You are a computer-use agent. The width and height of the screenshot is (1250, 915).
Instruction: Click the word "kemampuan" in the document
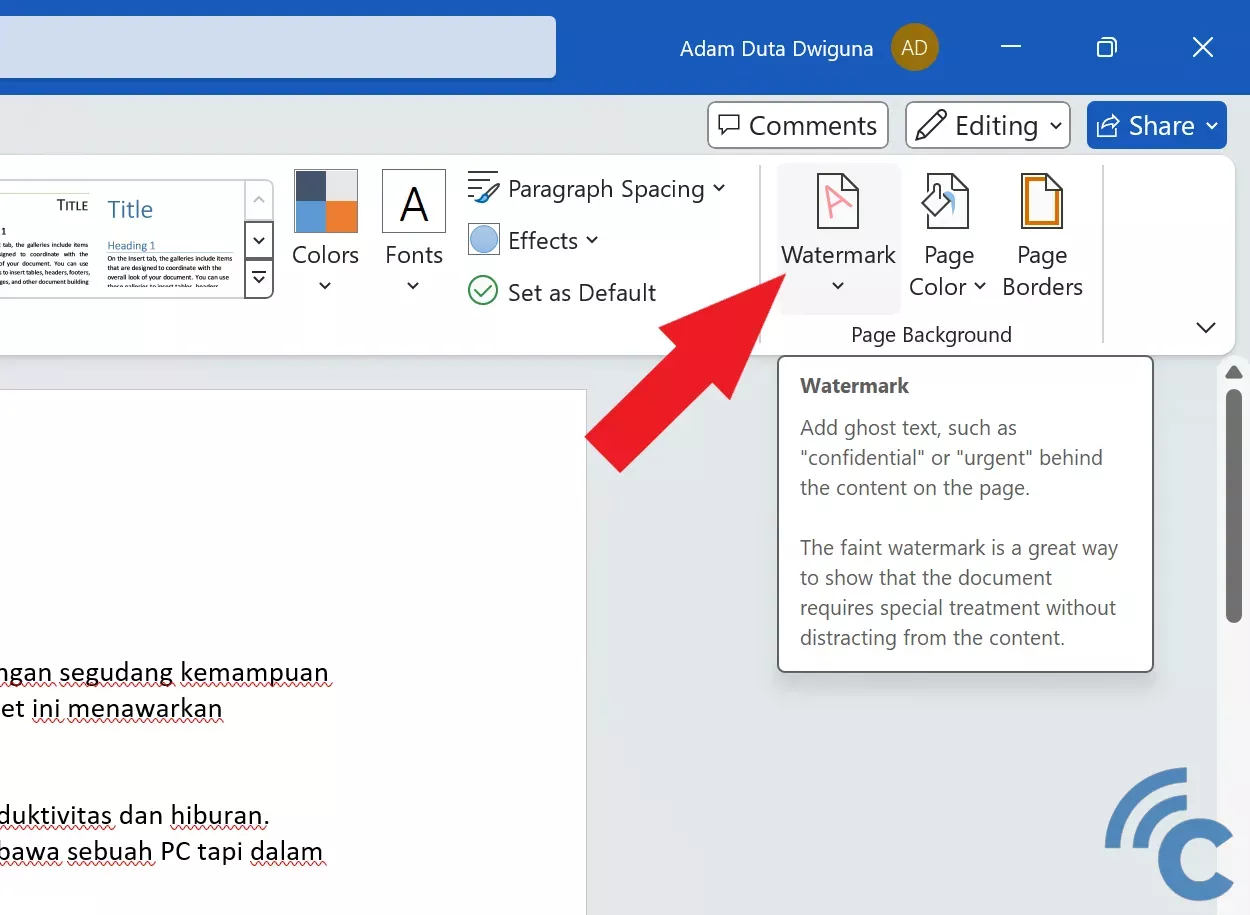click(253, 673)
